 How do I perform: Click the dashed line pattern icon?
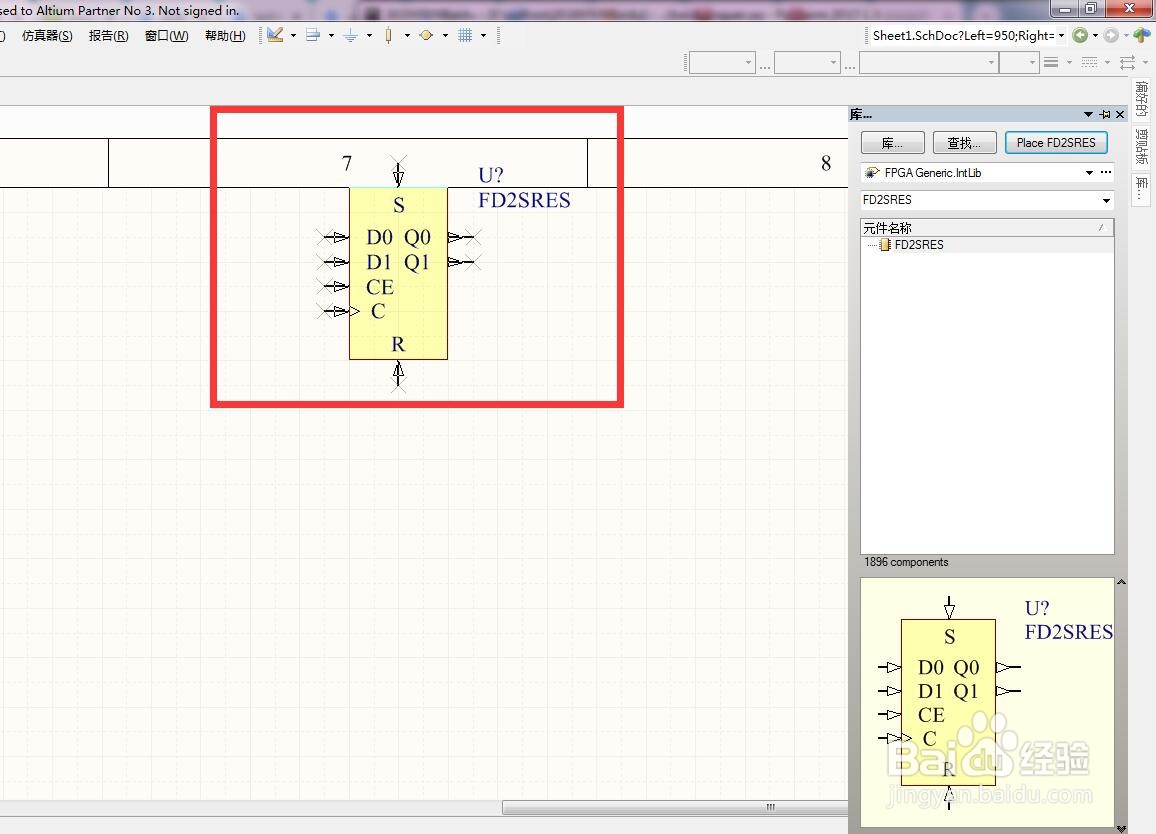[x=1090, y=63]
